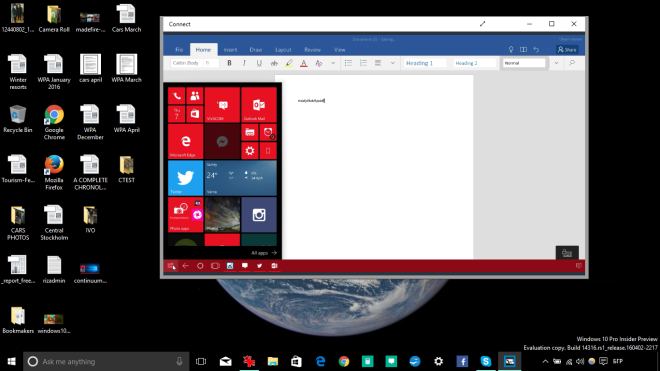
Task: Toggle italic formatting in Word ribbon
Action: point(244,63)
